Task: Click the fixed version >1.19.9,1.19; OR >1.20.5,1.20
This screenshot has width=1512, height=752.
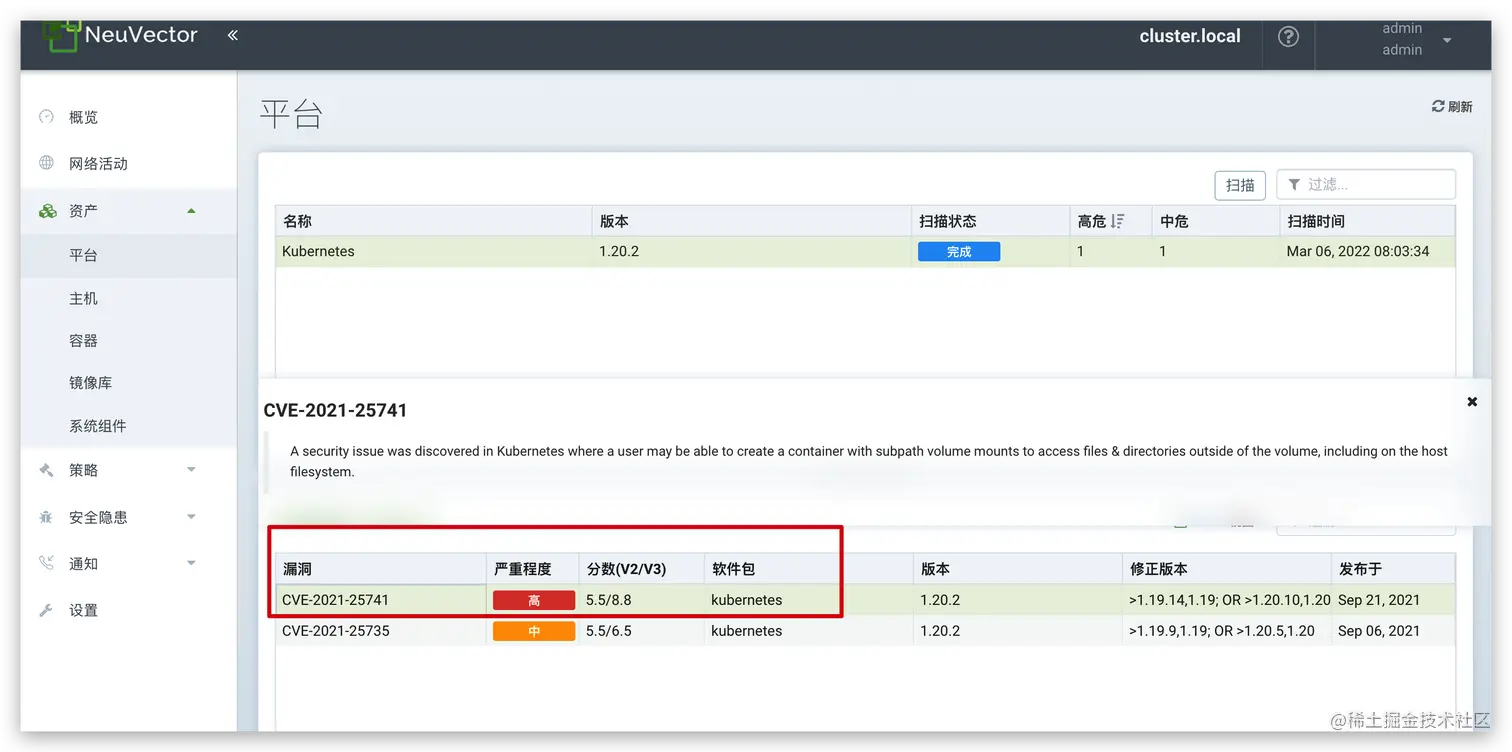Action: coord(1222,631)
